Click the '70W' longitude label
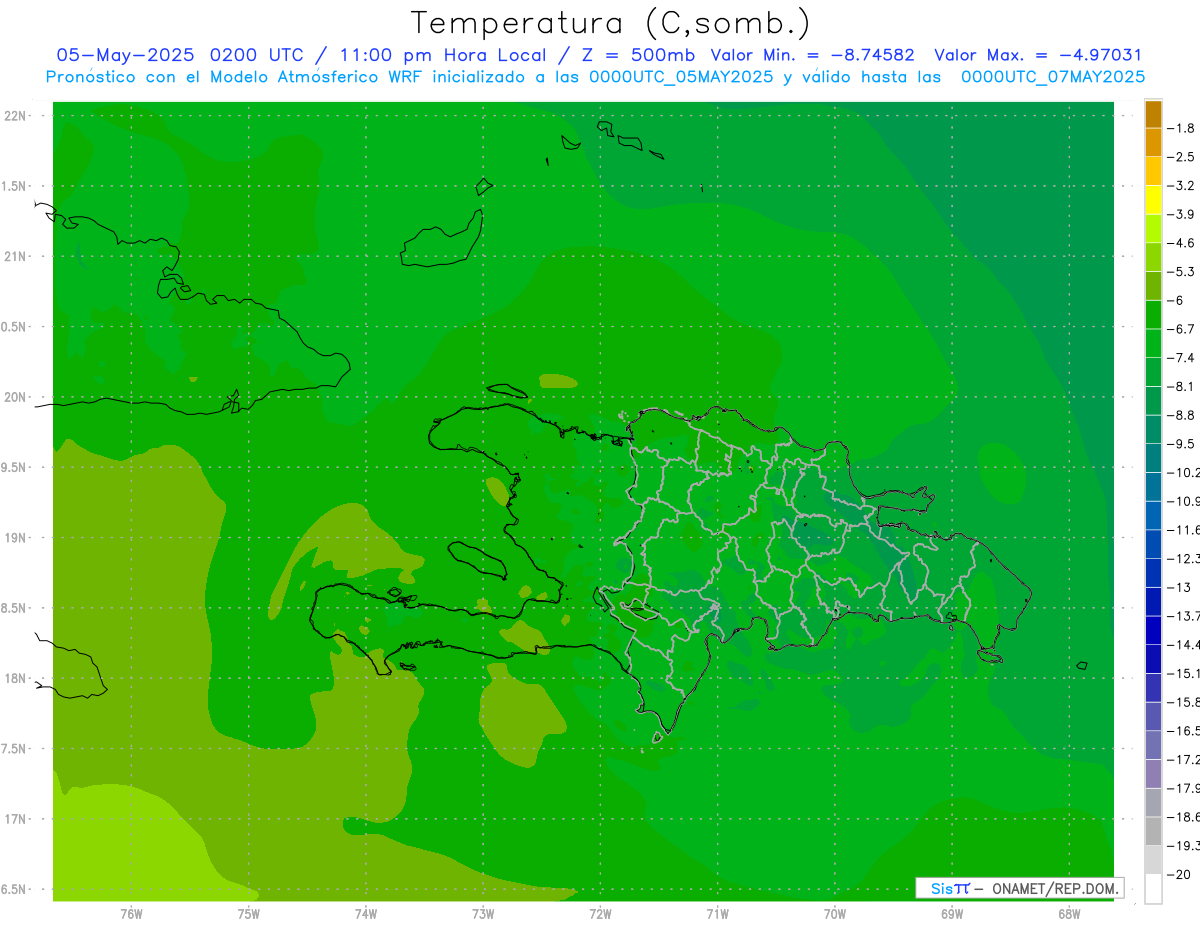 click(x=835, y=913)
